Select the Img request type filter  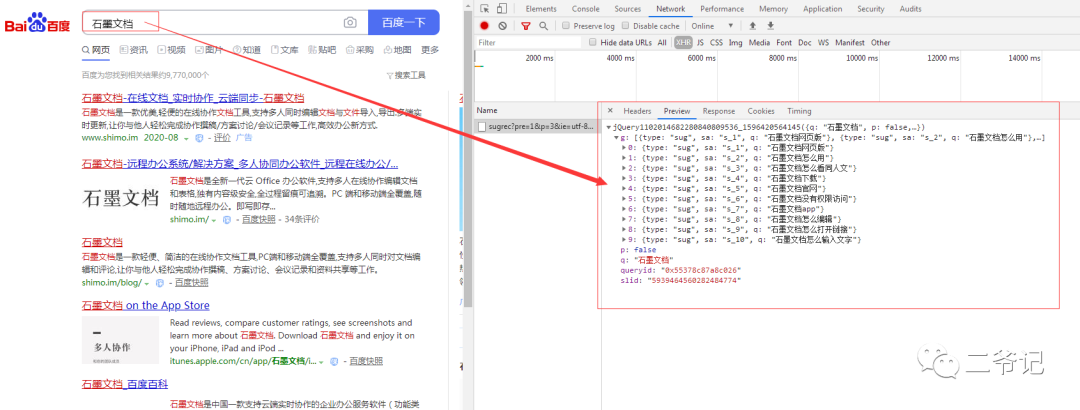[x=736, y=43]
